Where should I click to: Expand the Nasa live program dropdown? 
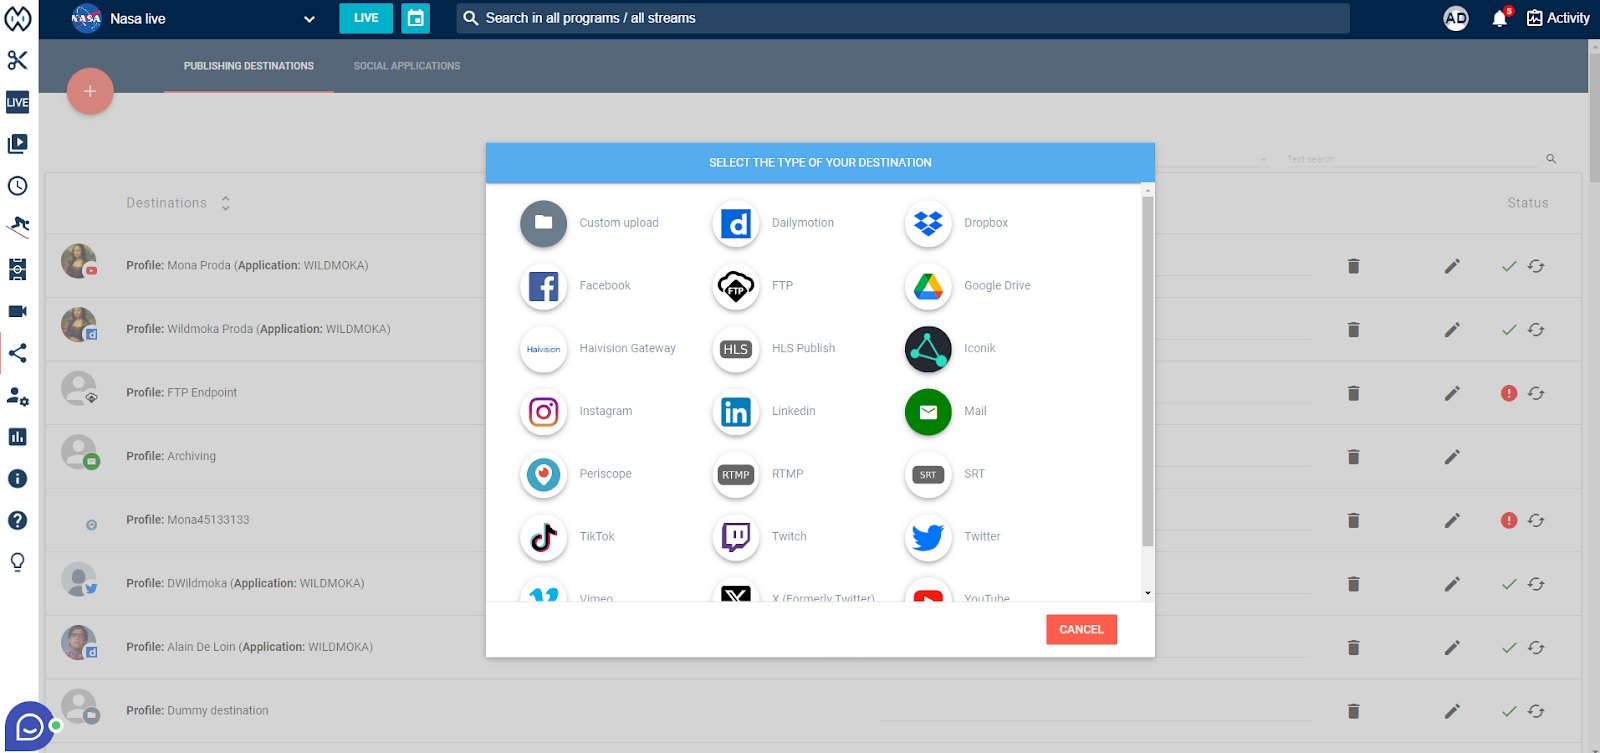309,19
